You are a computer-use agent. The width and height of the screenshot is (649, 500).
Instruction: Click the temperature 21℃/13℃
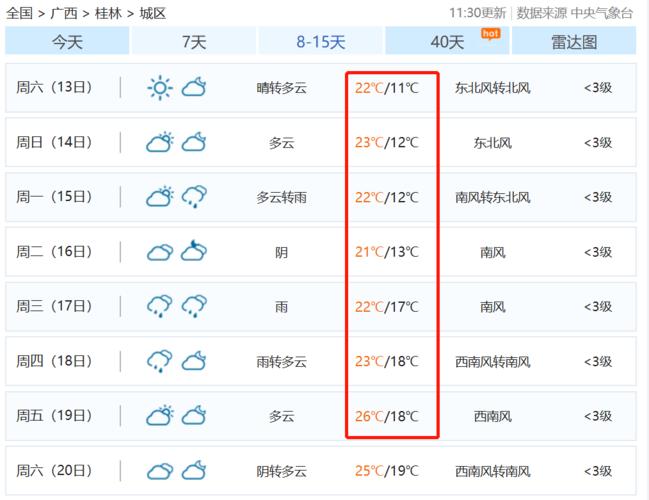pos(387,252)
